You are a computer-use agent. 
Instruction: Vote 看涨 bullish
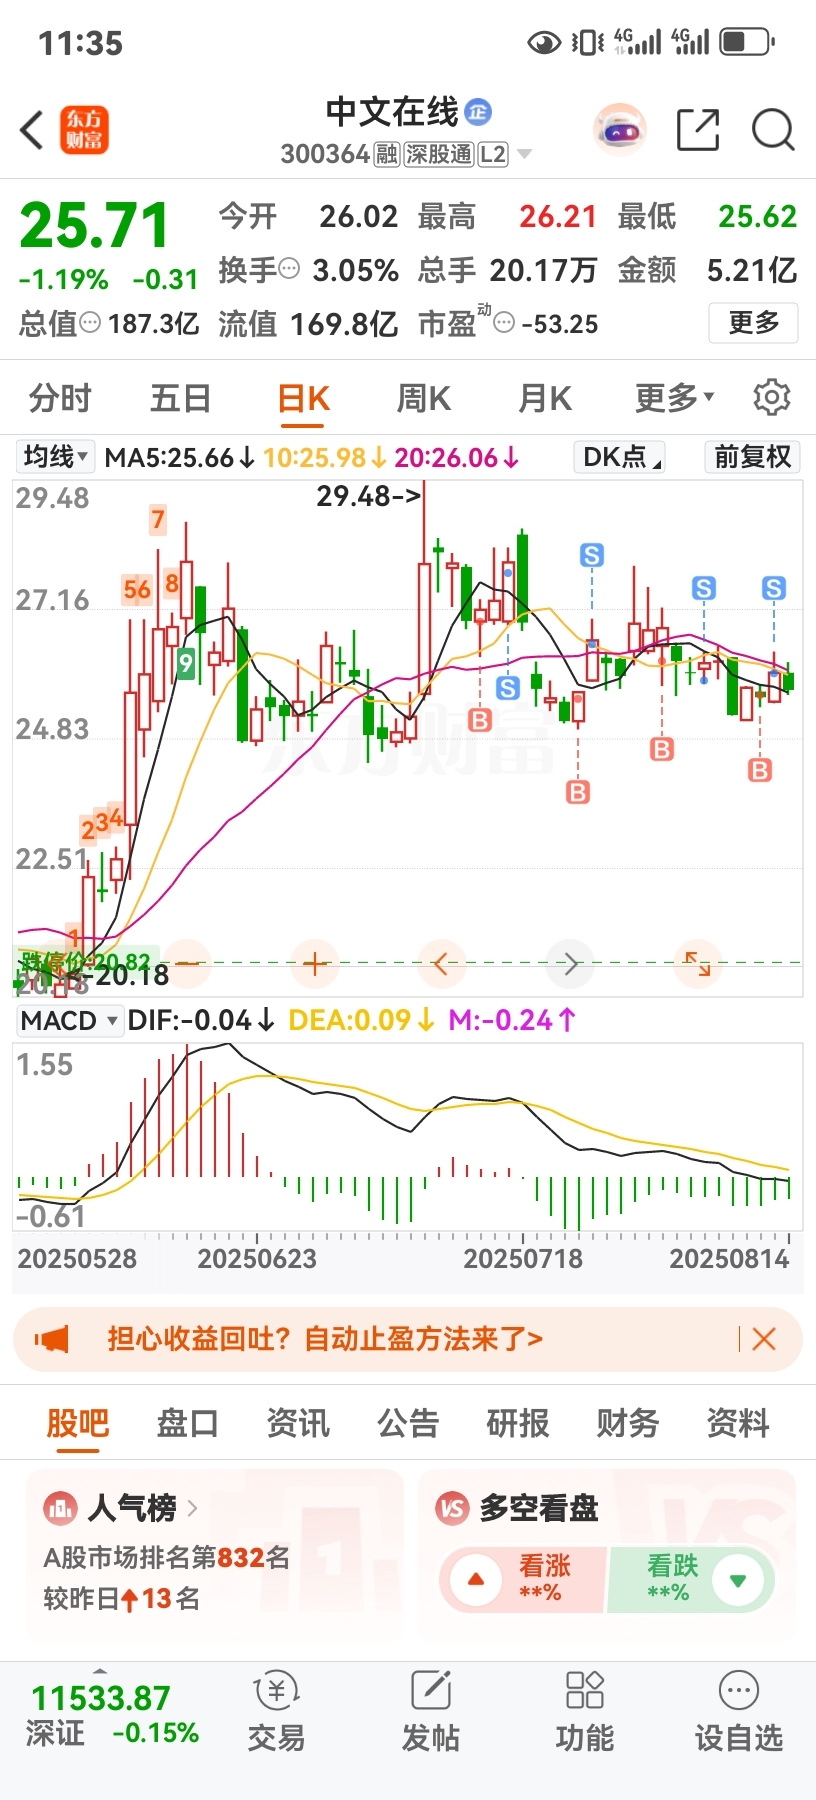(522, 1580)
